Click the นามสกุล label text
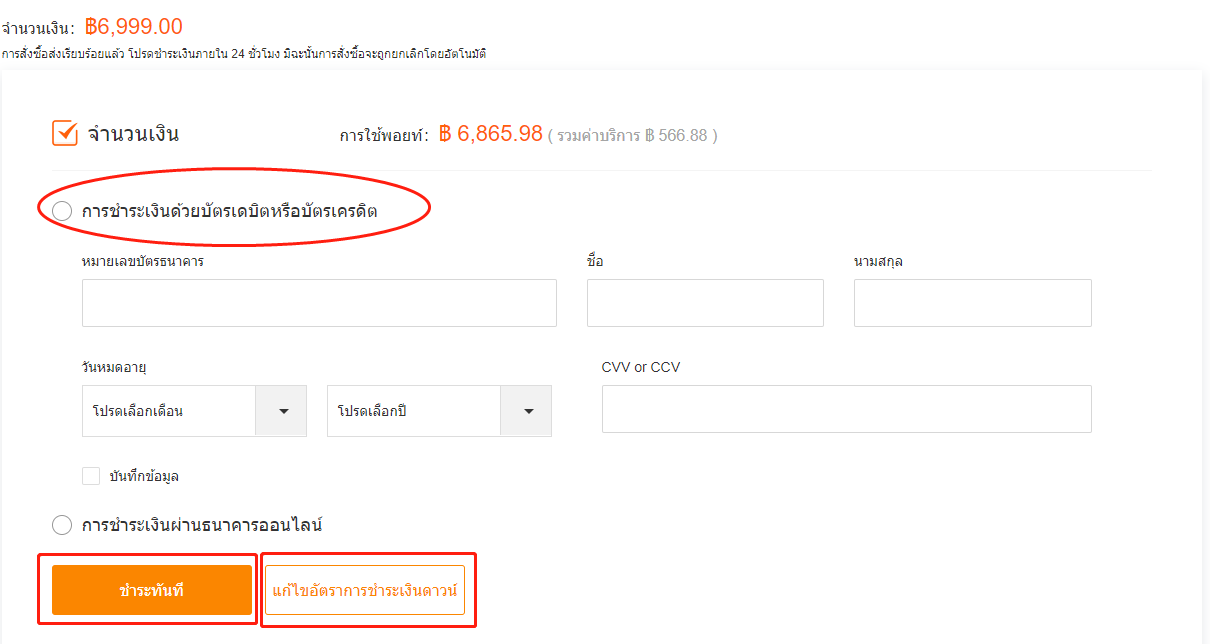The image size is (1210, 644). click(x=879, y=262)
